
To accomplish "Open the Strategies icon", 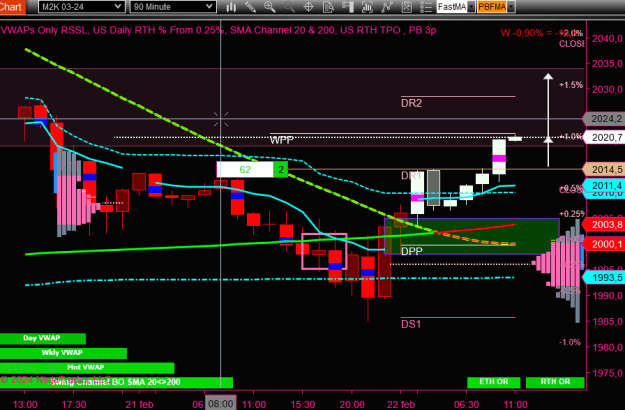I will click(407, 7).
